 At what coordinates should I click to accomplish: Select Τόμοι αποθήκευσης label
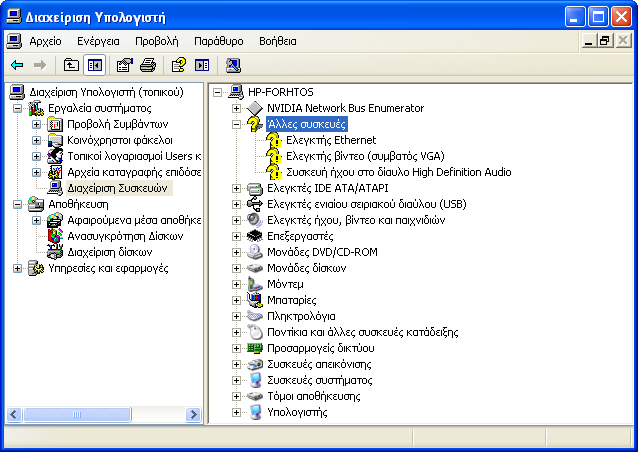(x=313, y=396)
